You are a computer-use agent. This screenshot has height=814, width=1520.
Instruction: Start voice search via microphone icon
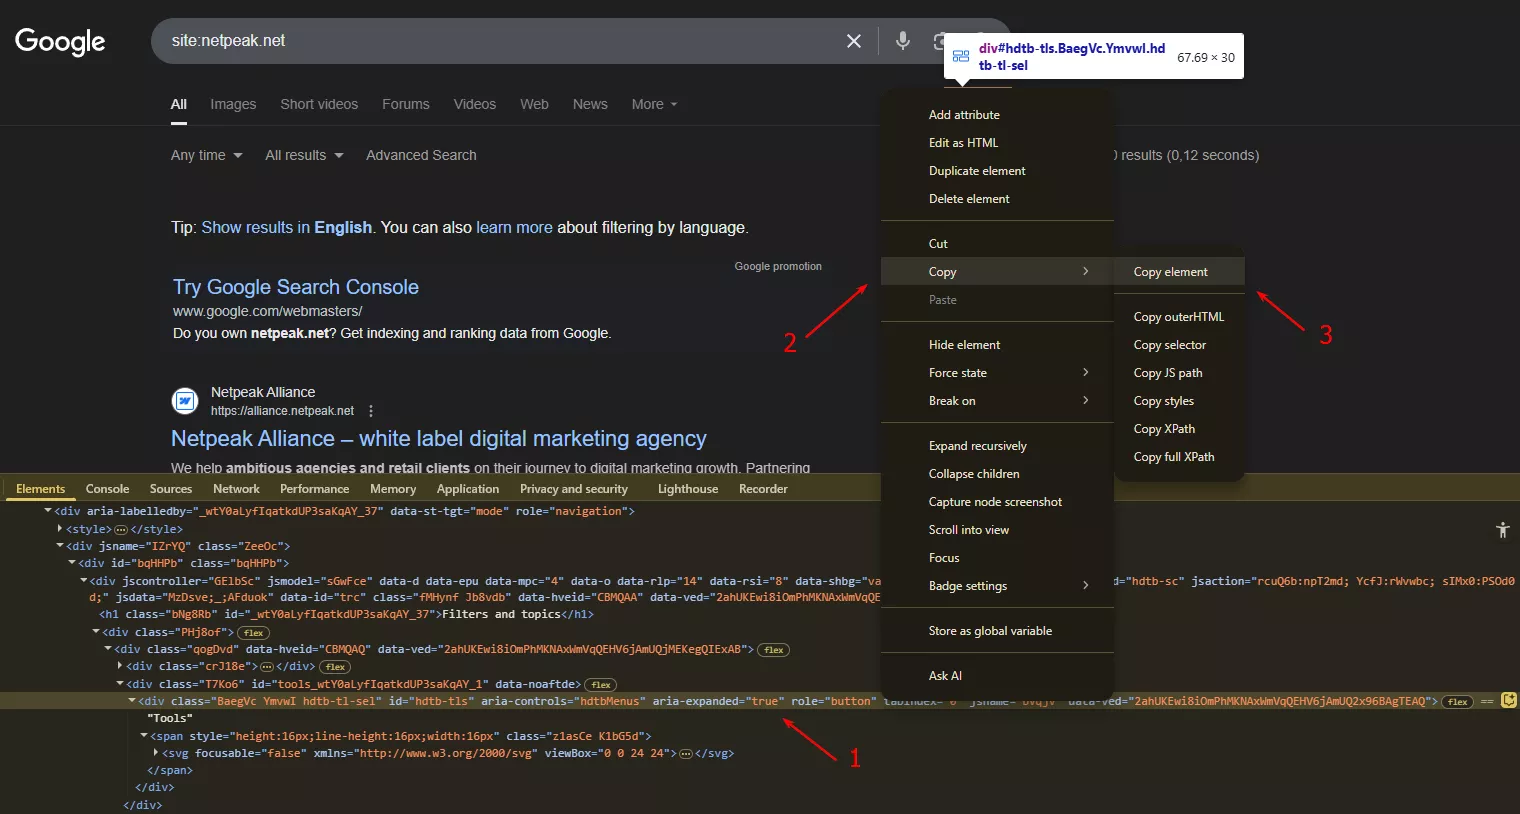click(903, 40)
